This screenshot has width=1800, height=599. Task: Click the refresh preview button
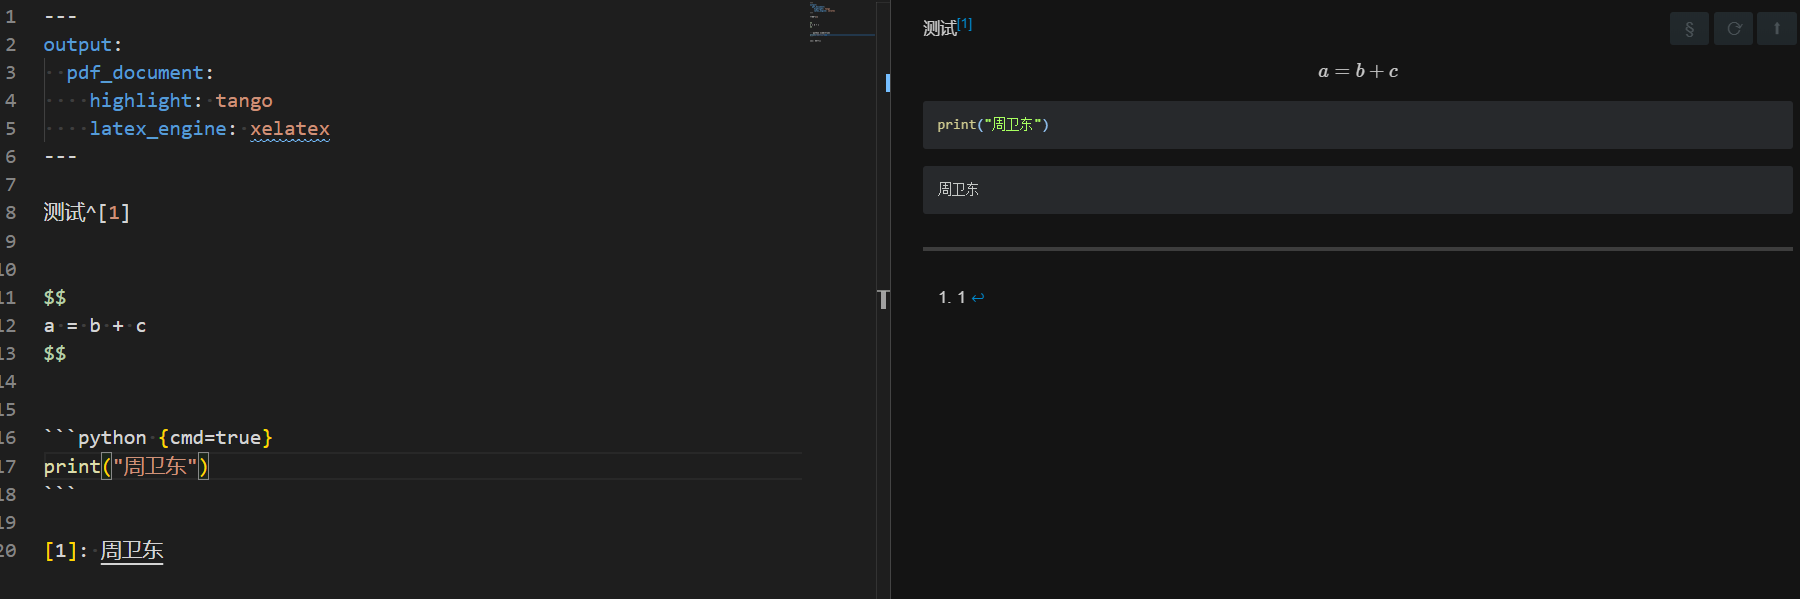1734,28
